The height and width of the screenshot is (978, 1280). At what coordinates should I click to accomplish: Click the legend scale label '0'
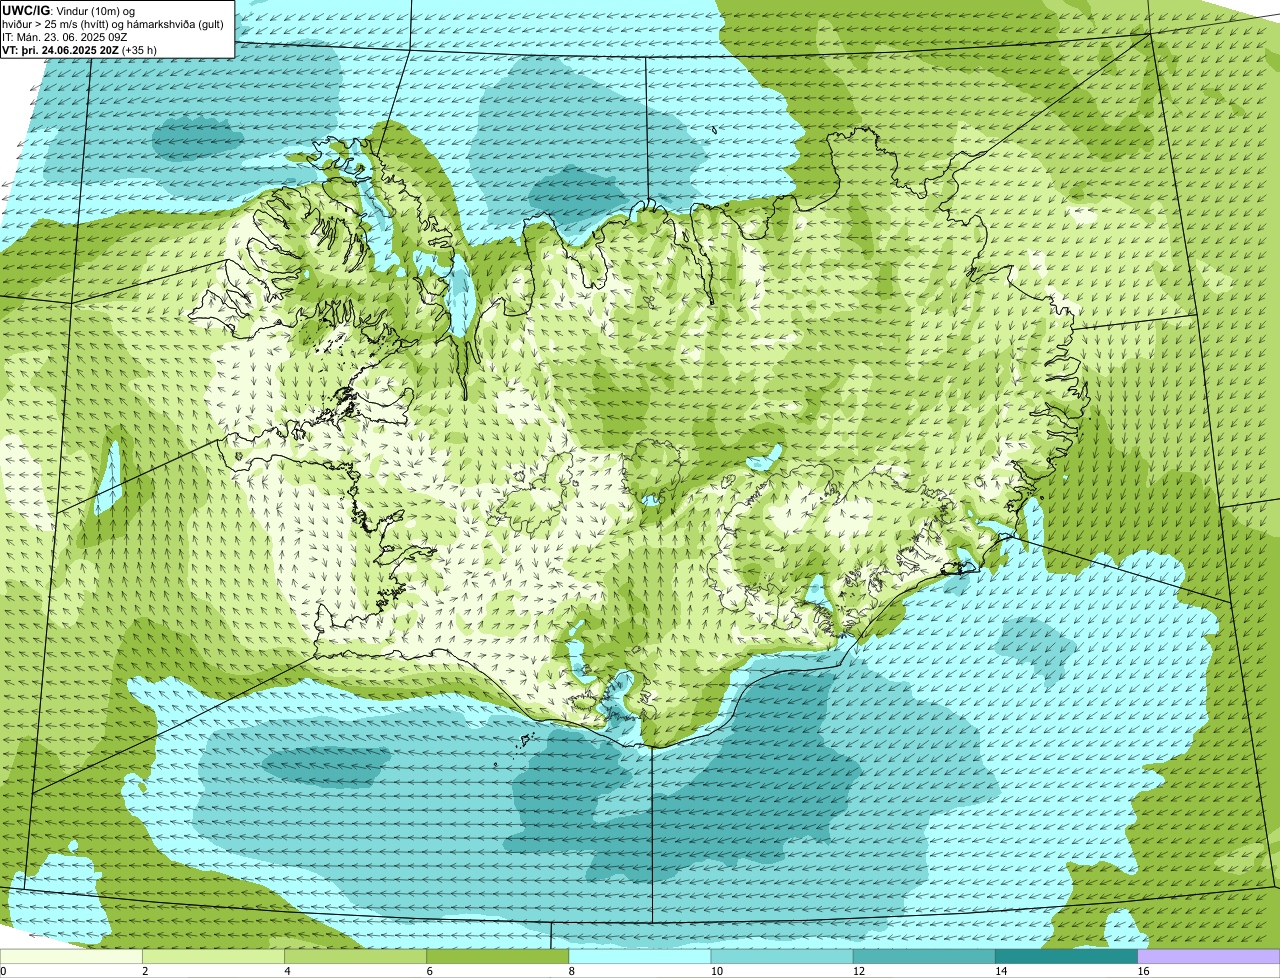(4, 971)
